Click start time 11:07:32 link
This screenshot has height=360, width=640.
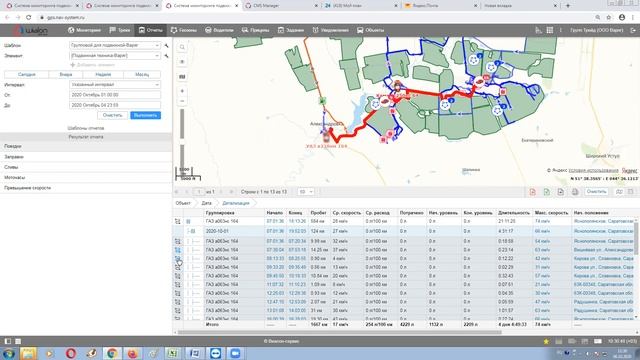tap(275, 284)
